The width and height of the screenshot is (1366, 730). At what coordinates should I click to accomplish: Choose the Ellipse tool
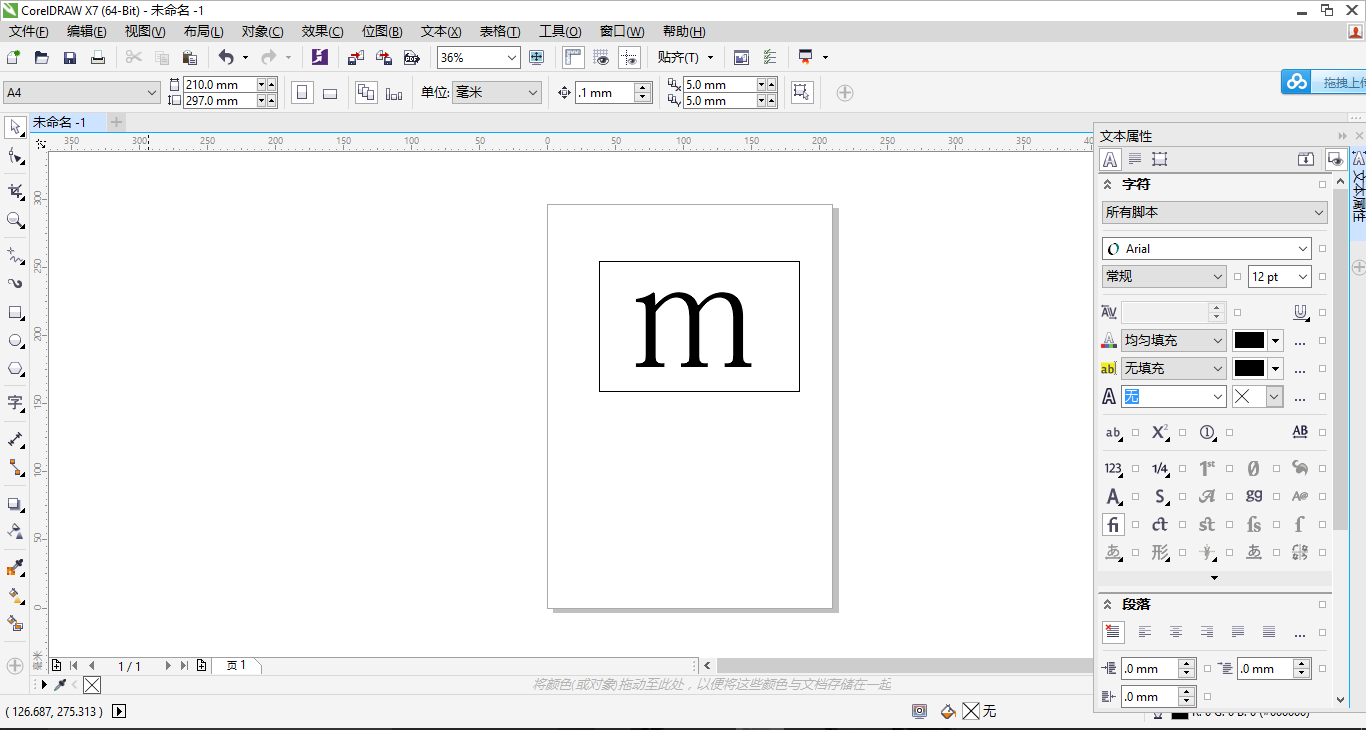coord(15,341)
